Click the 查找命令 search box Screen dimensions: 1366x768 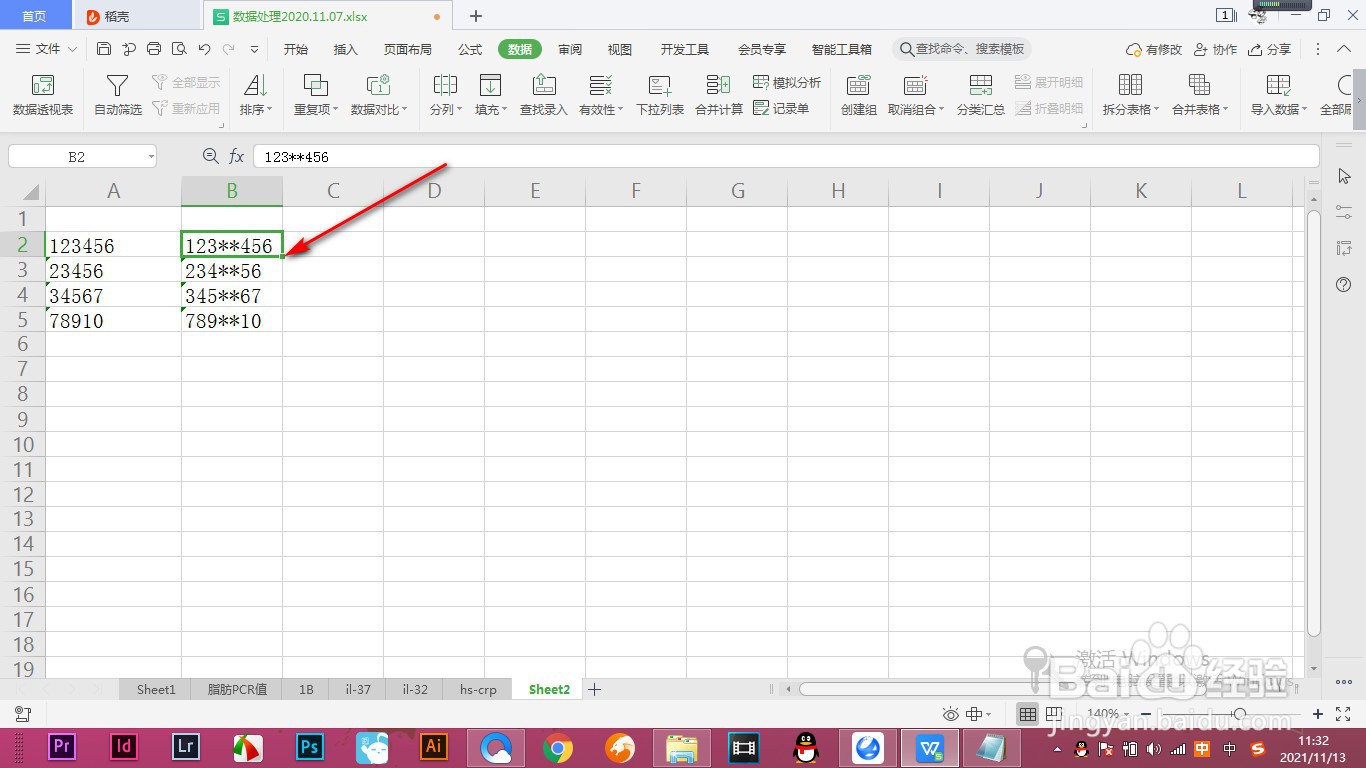click(962, 49)
